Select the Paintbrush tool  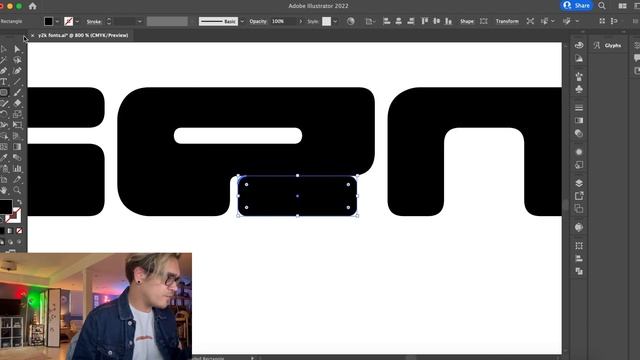(17, 93)
